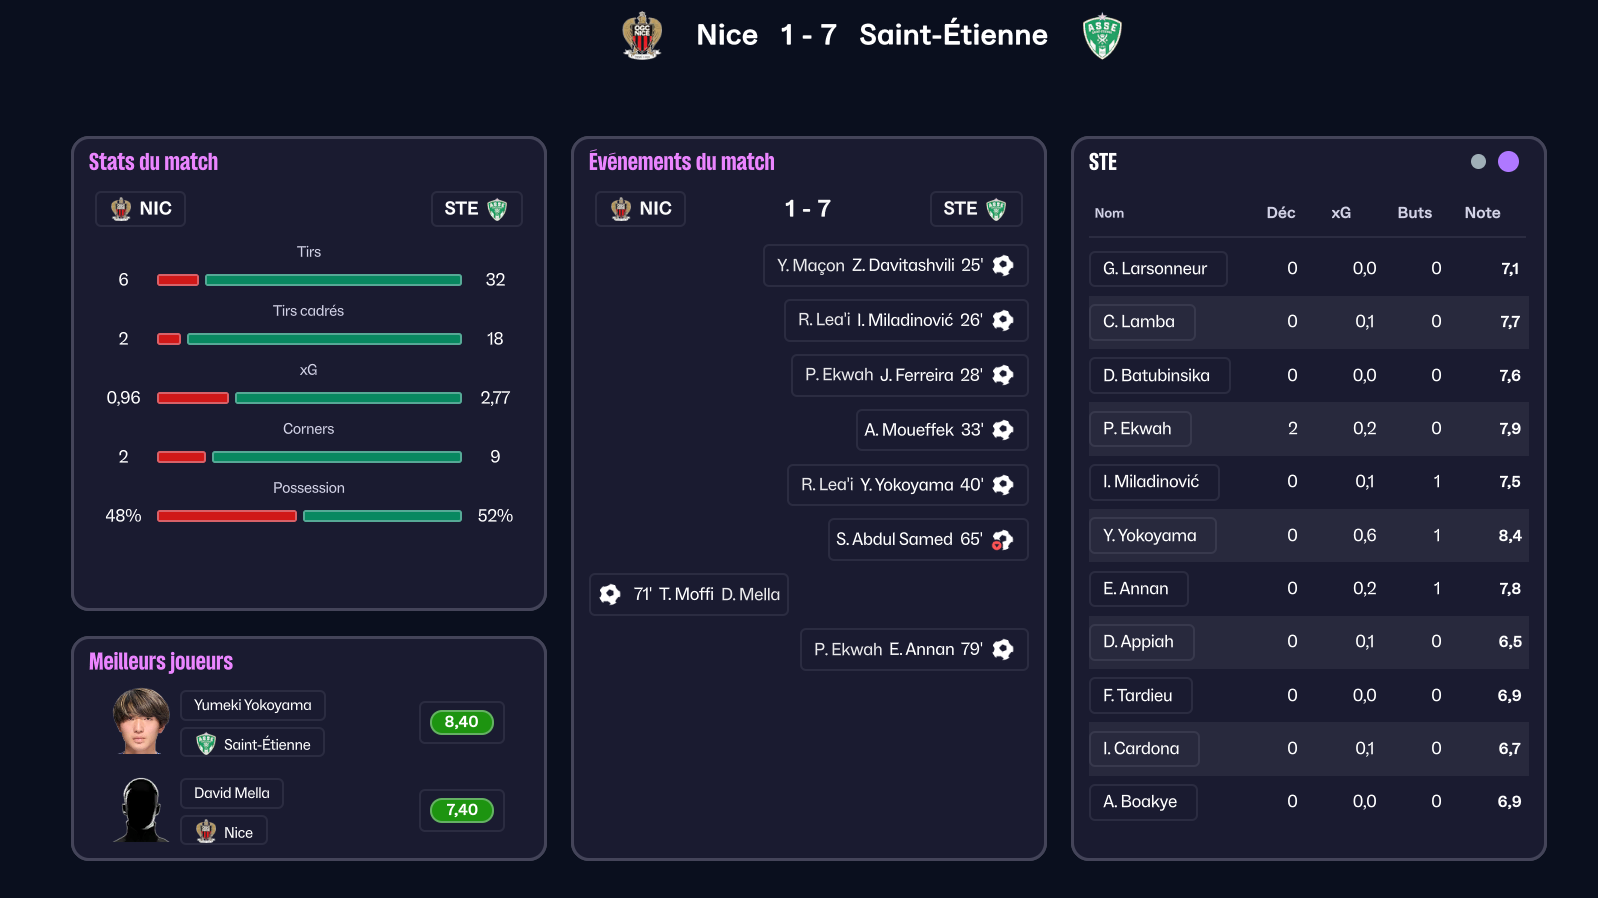Click the goal icon for Moueffek 33'
Viewport: 1598px width, 898px height.
1003,430
